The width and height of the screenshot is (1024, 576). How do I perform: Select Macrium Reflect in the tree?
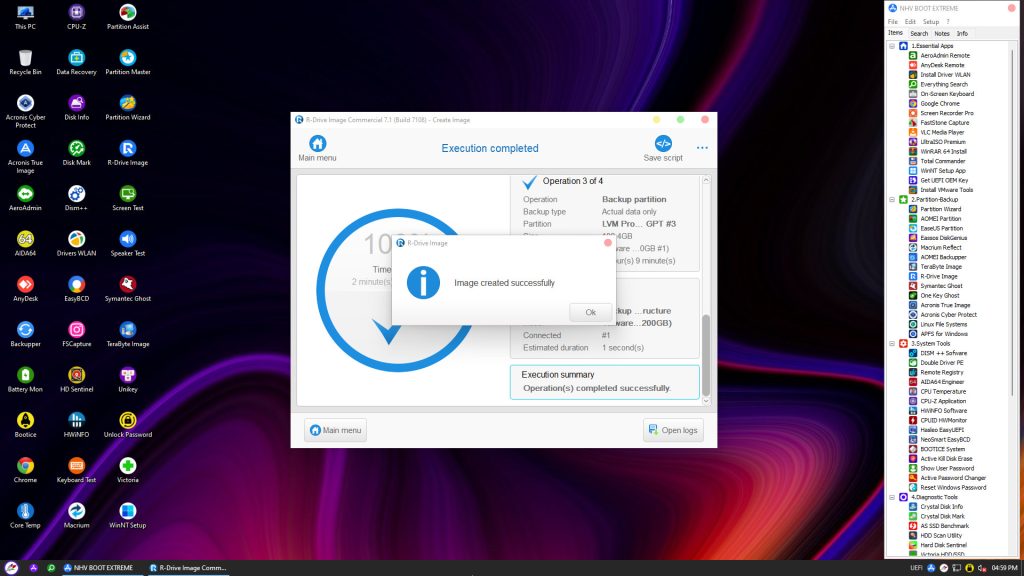point(941,248)
